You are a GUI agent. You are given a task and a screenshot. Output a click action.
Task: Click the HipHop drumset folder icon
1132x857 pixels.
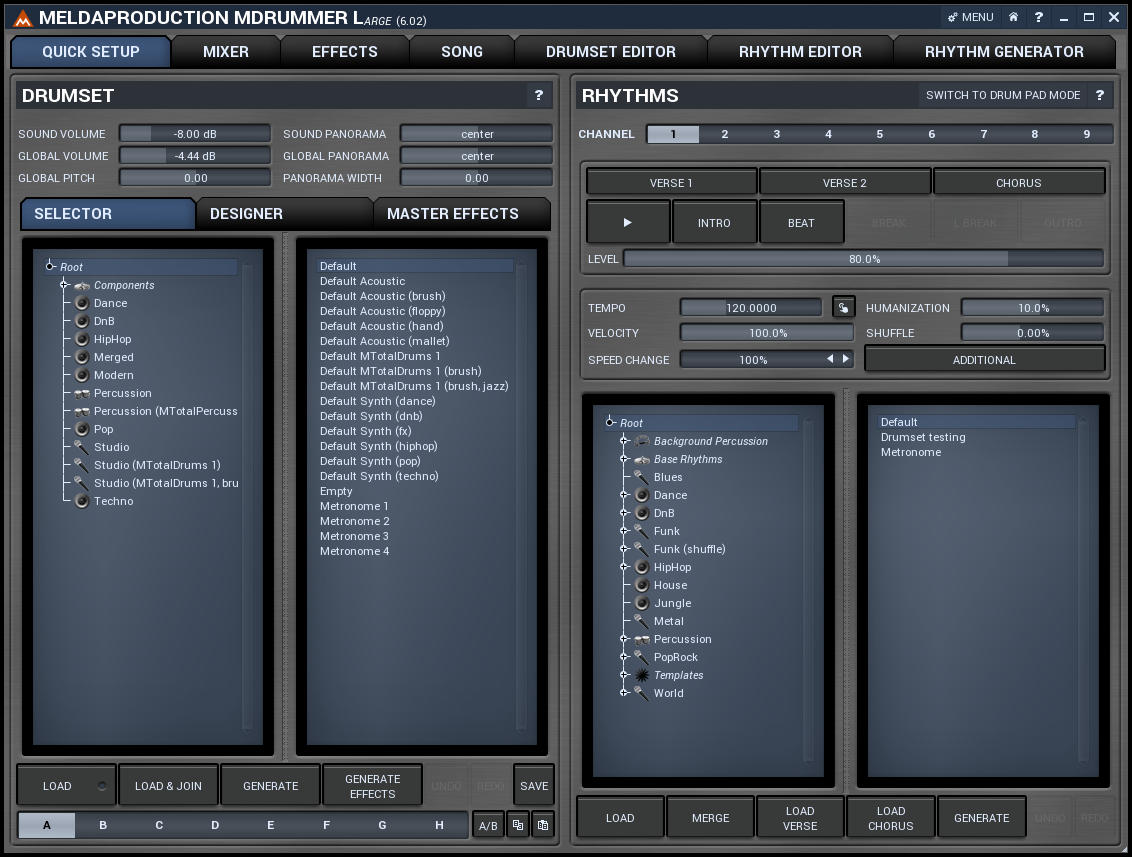[82, 339]
